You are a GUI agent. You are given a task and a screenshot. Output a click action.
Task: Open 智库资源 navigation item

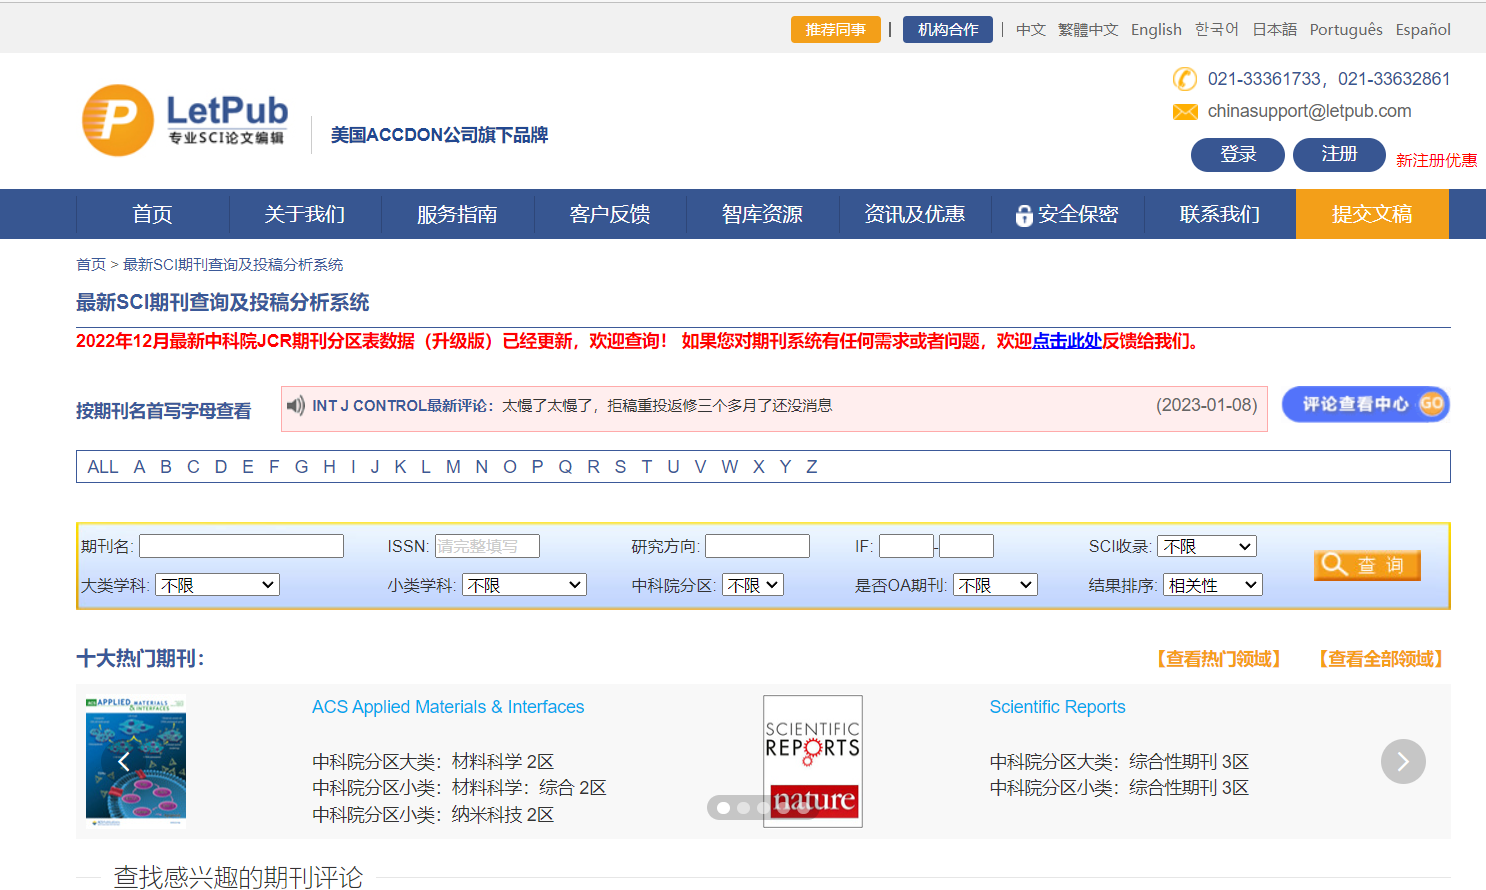[762, 214]
